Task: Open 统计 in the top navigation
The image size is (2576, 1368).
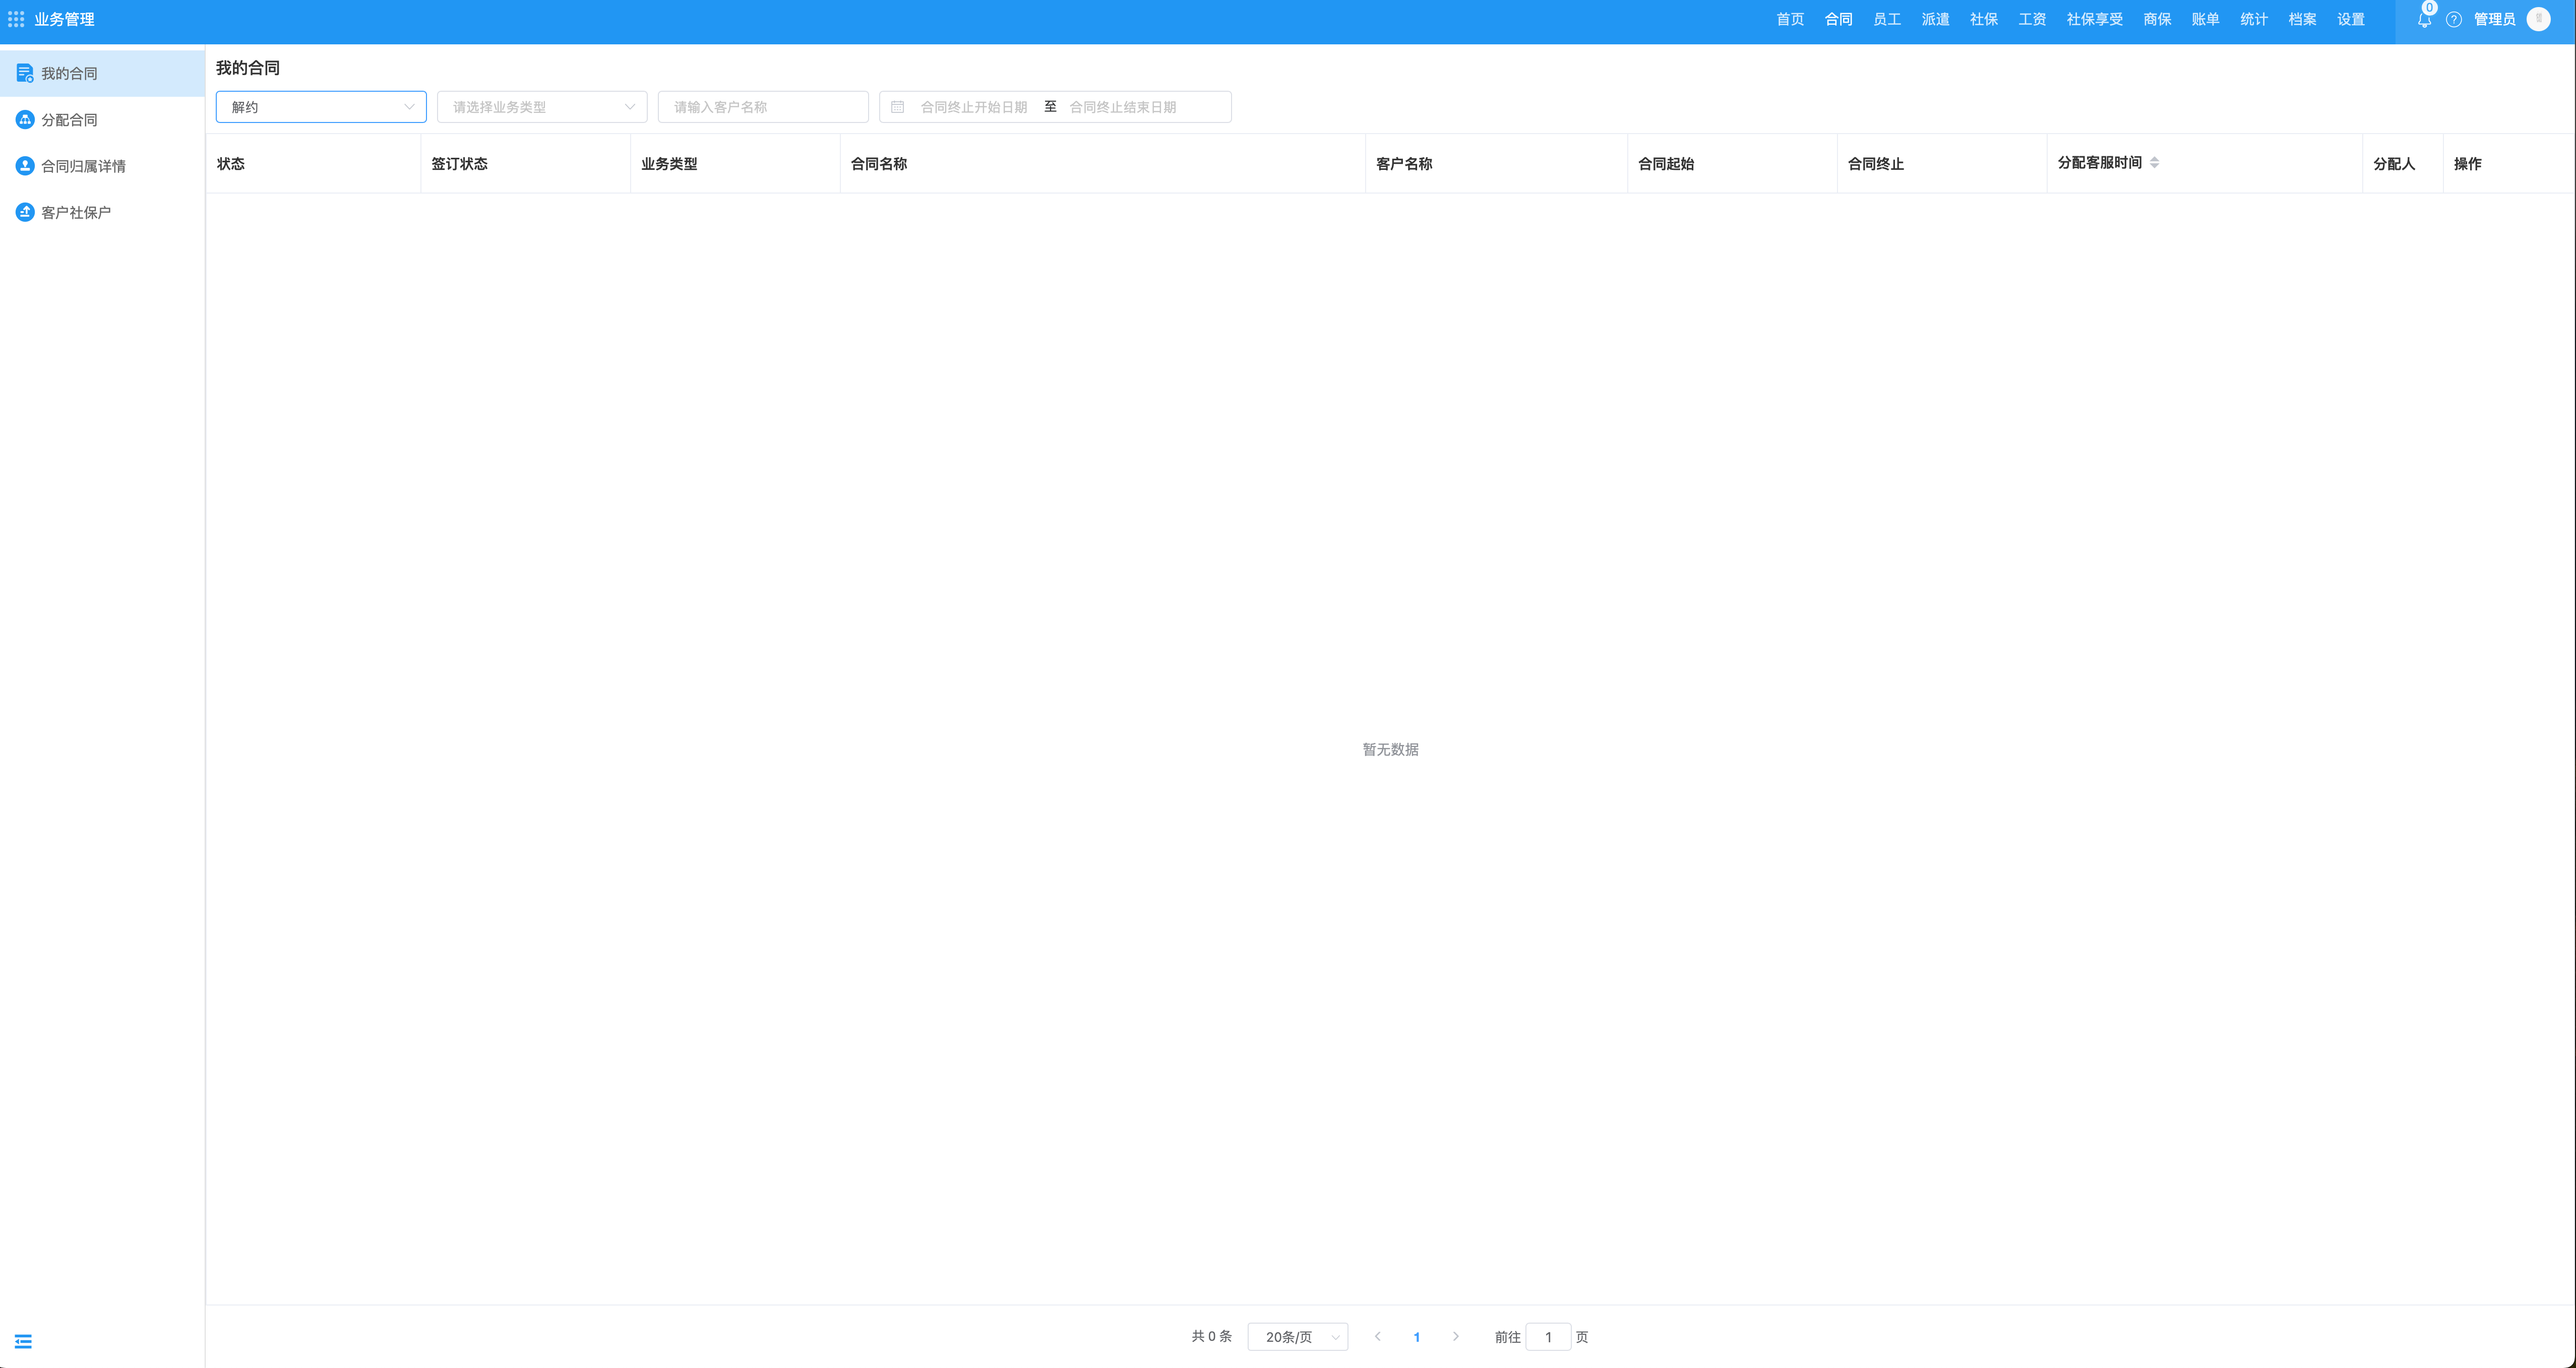Action: pyautogui.click(x=2254, y=19)
